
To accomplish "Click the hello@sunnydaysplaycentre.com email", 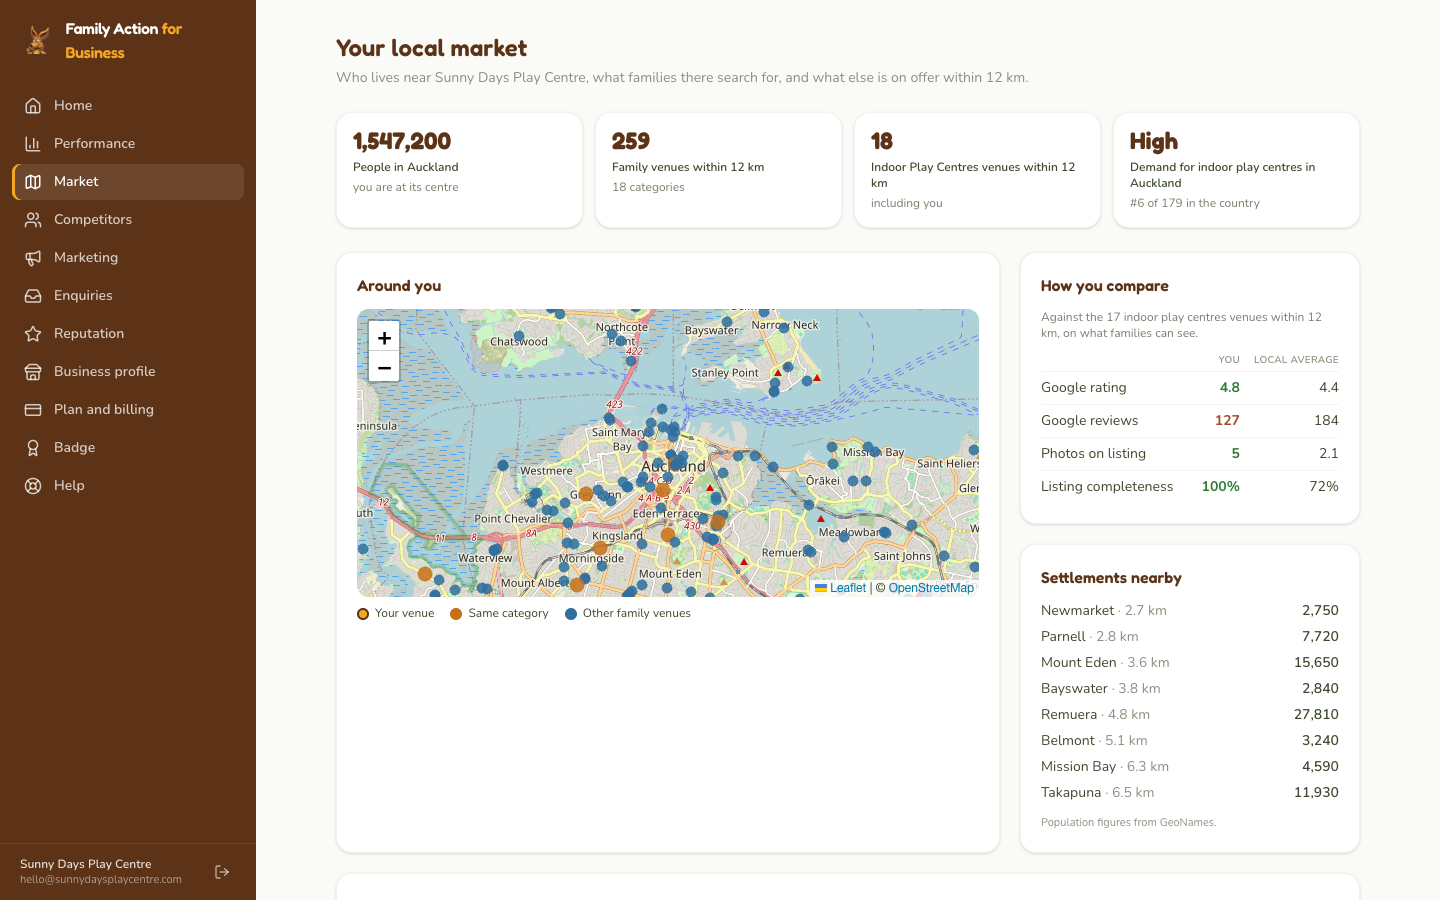I will pos(101,880).
